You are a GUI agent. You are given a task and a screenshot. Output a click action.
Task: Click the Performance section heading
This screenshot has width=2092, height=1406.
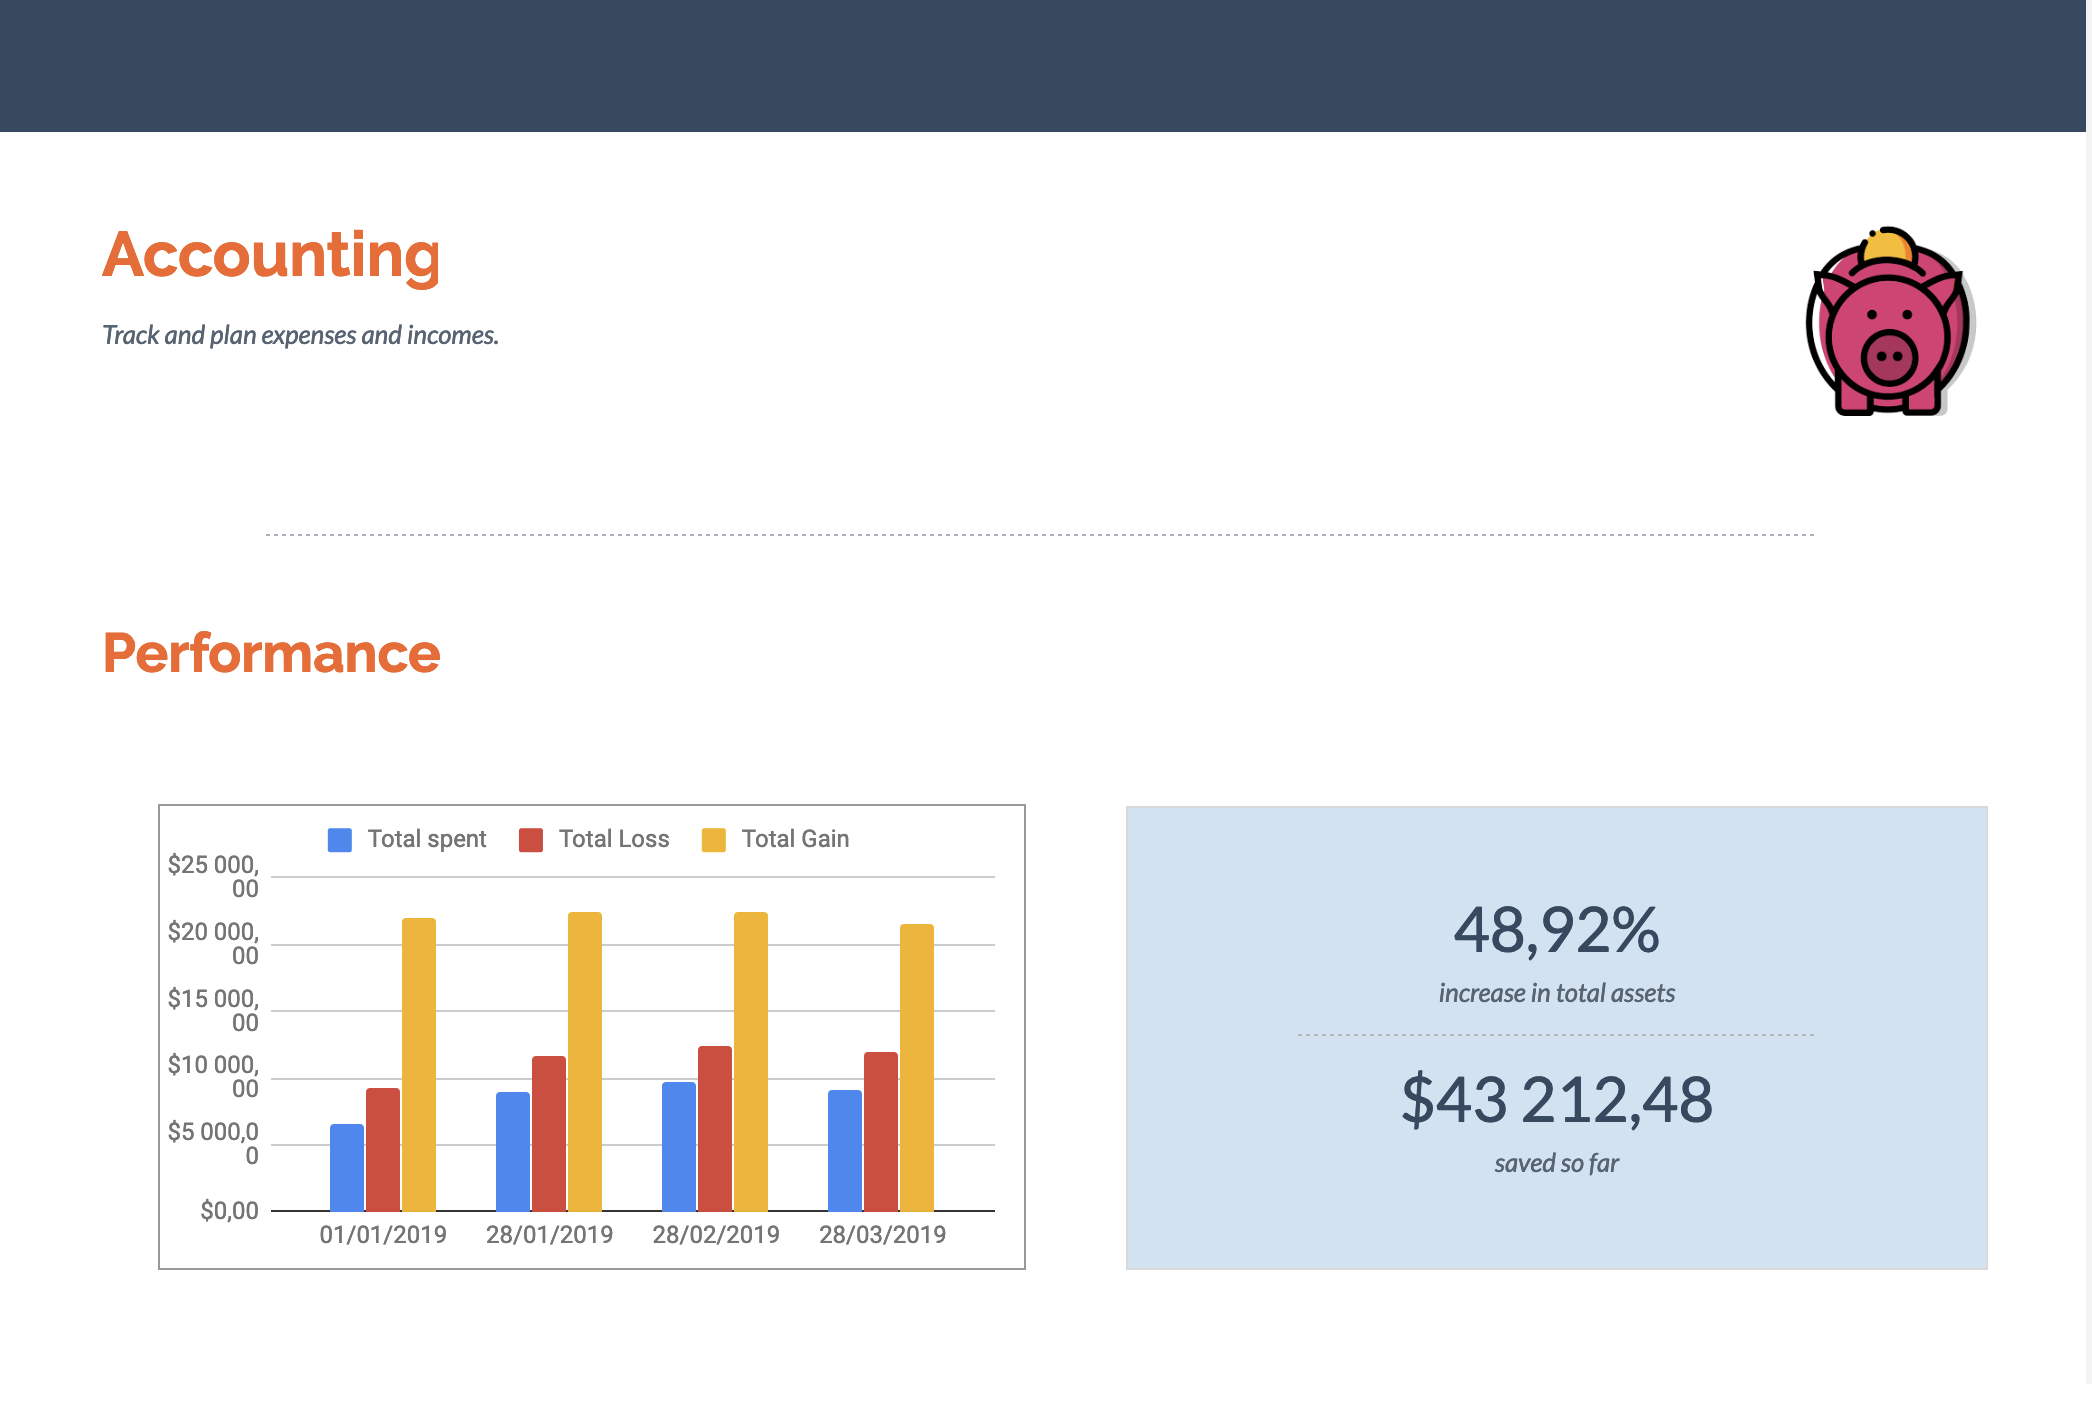click(x=271, y=653)
